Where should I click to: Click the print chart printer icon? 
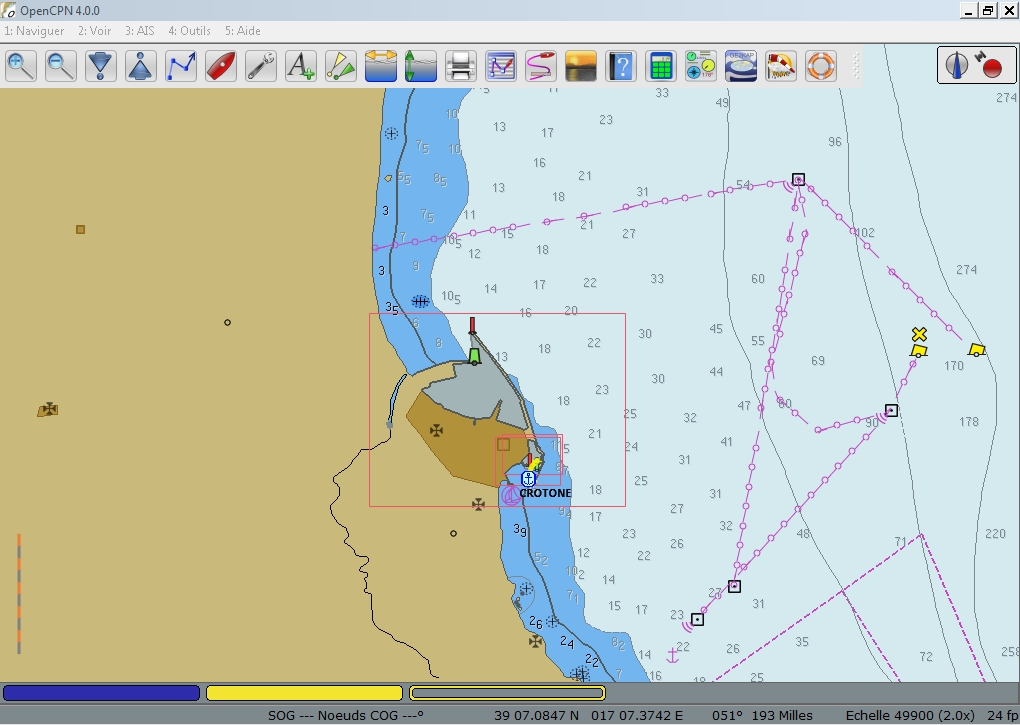461,67
